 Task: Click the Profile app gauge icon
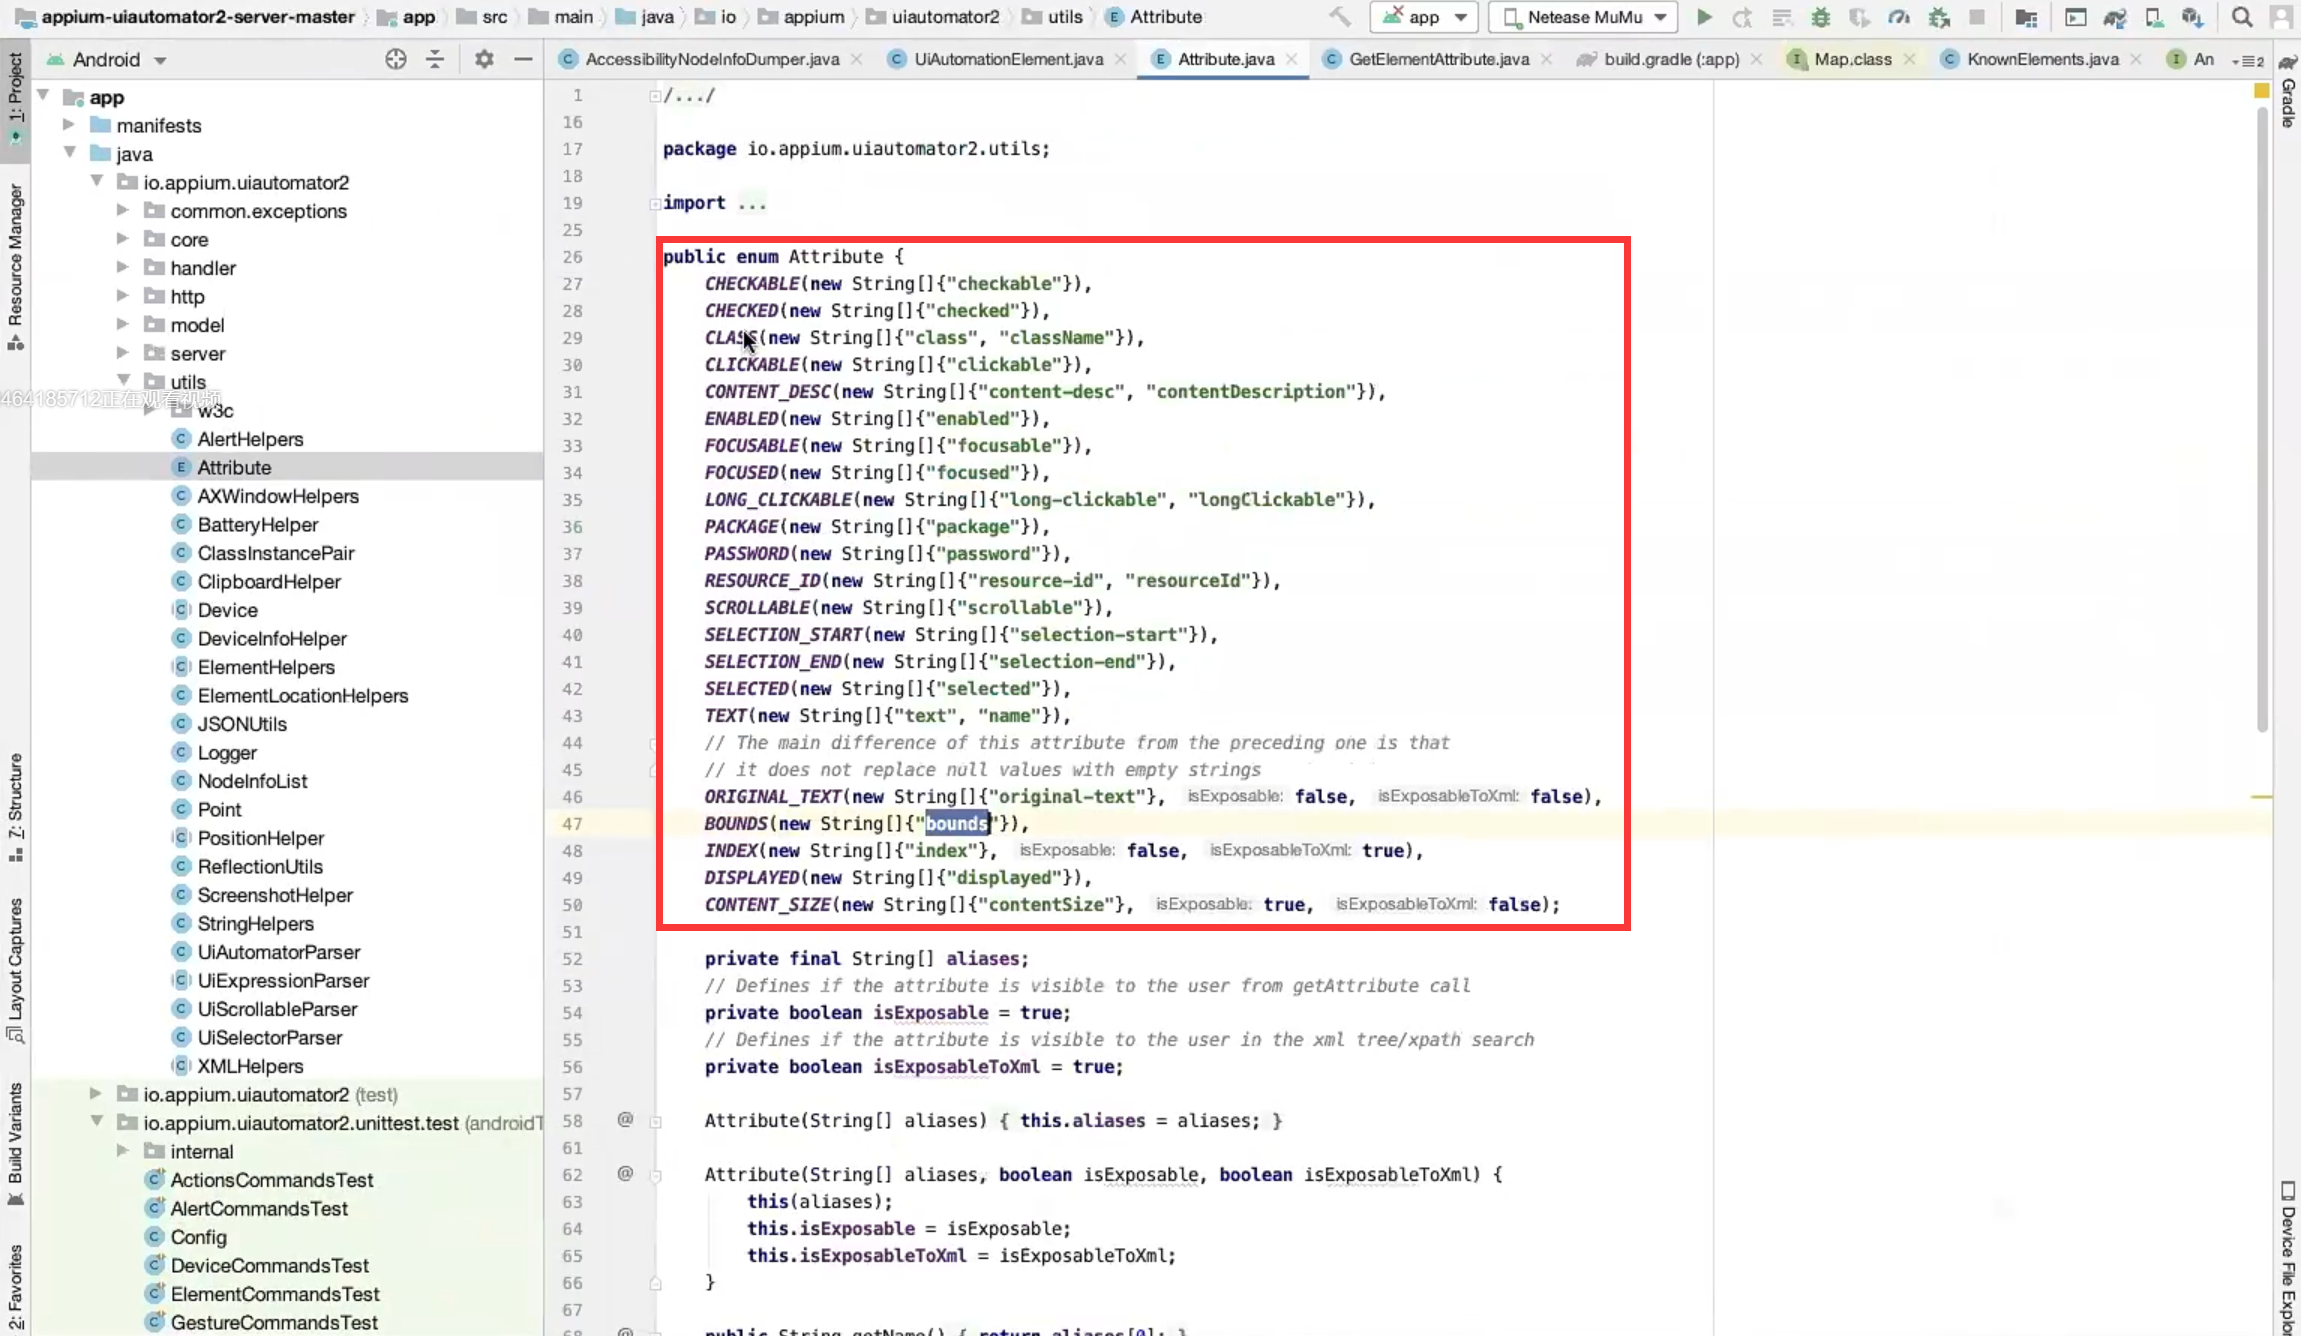click(1898, 17)
